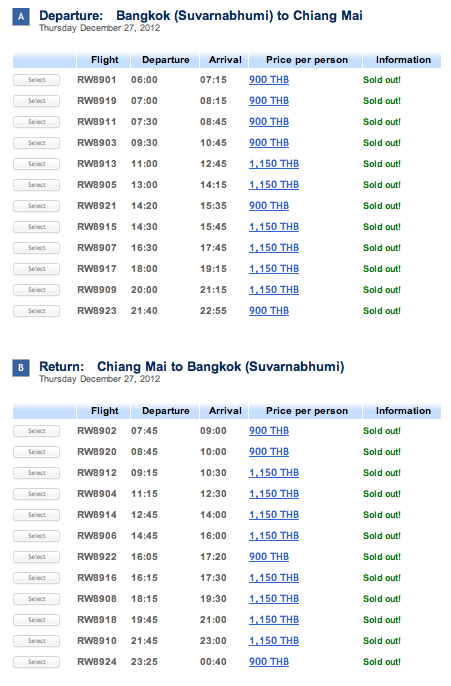Click Price per person header in departure table

pyautogui.click(x=307, y=60)
